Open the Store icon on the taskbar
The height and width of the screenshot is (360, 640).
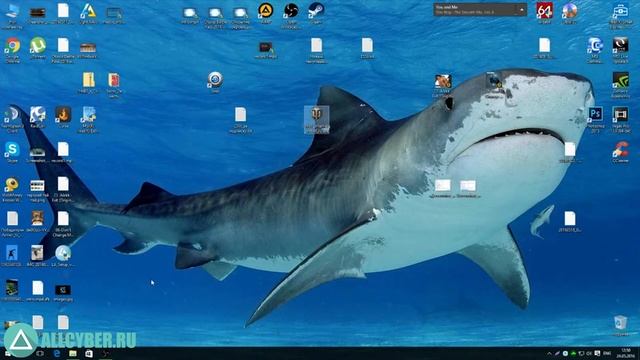(89, 353)
